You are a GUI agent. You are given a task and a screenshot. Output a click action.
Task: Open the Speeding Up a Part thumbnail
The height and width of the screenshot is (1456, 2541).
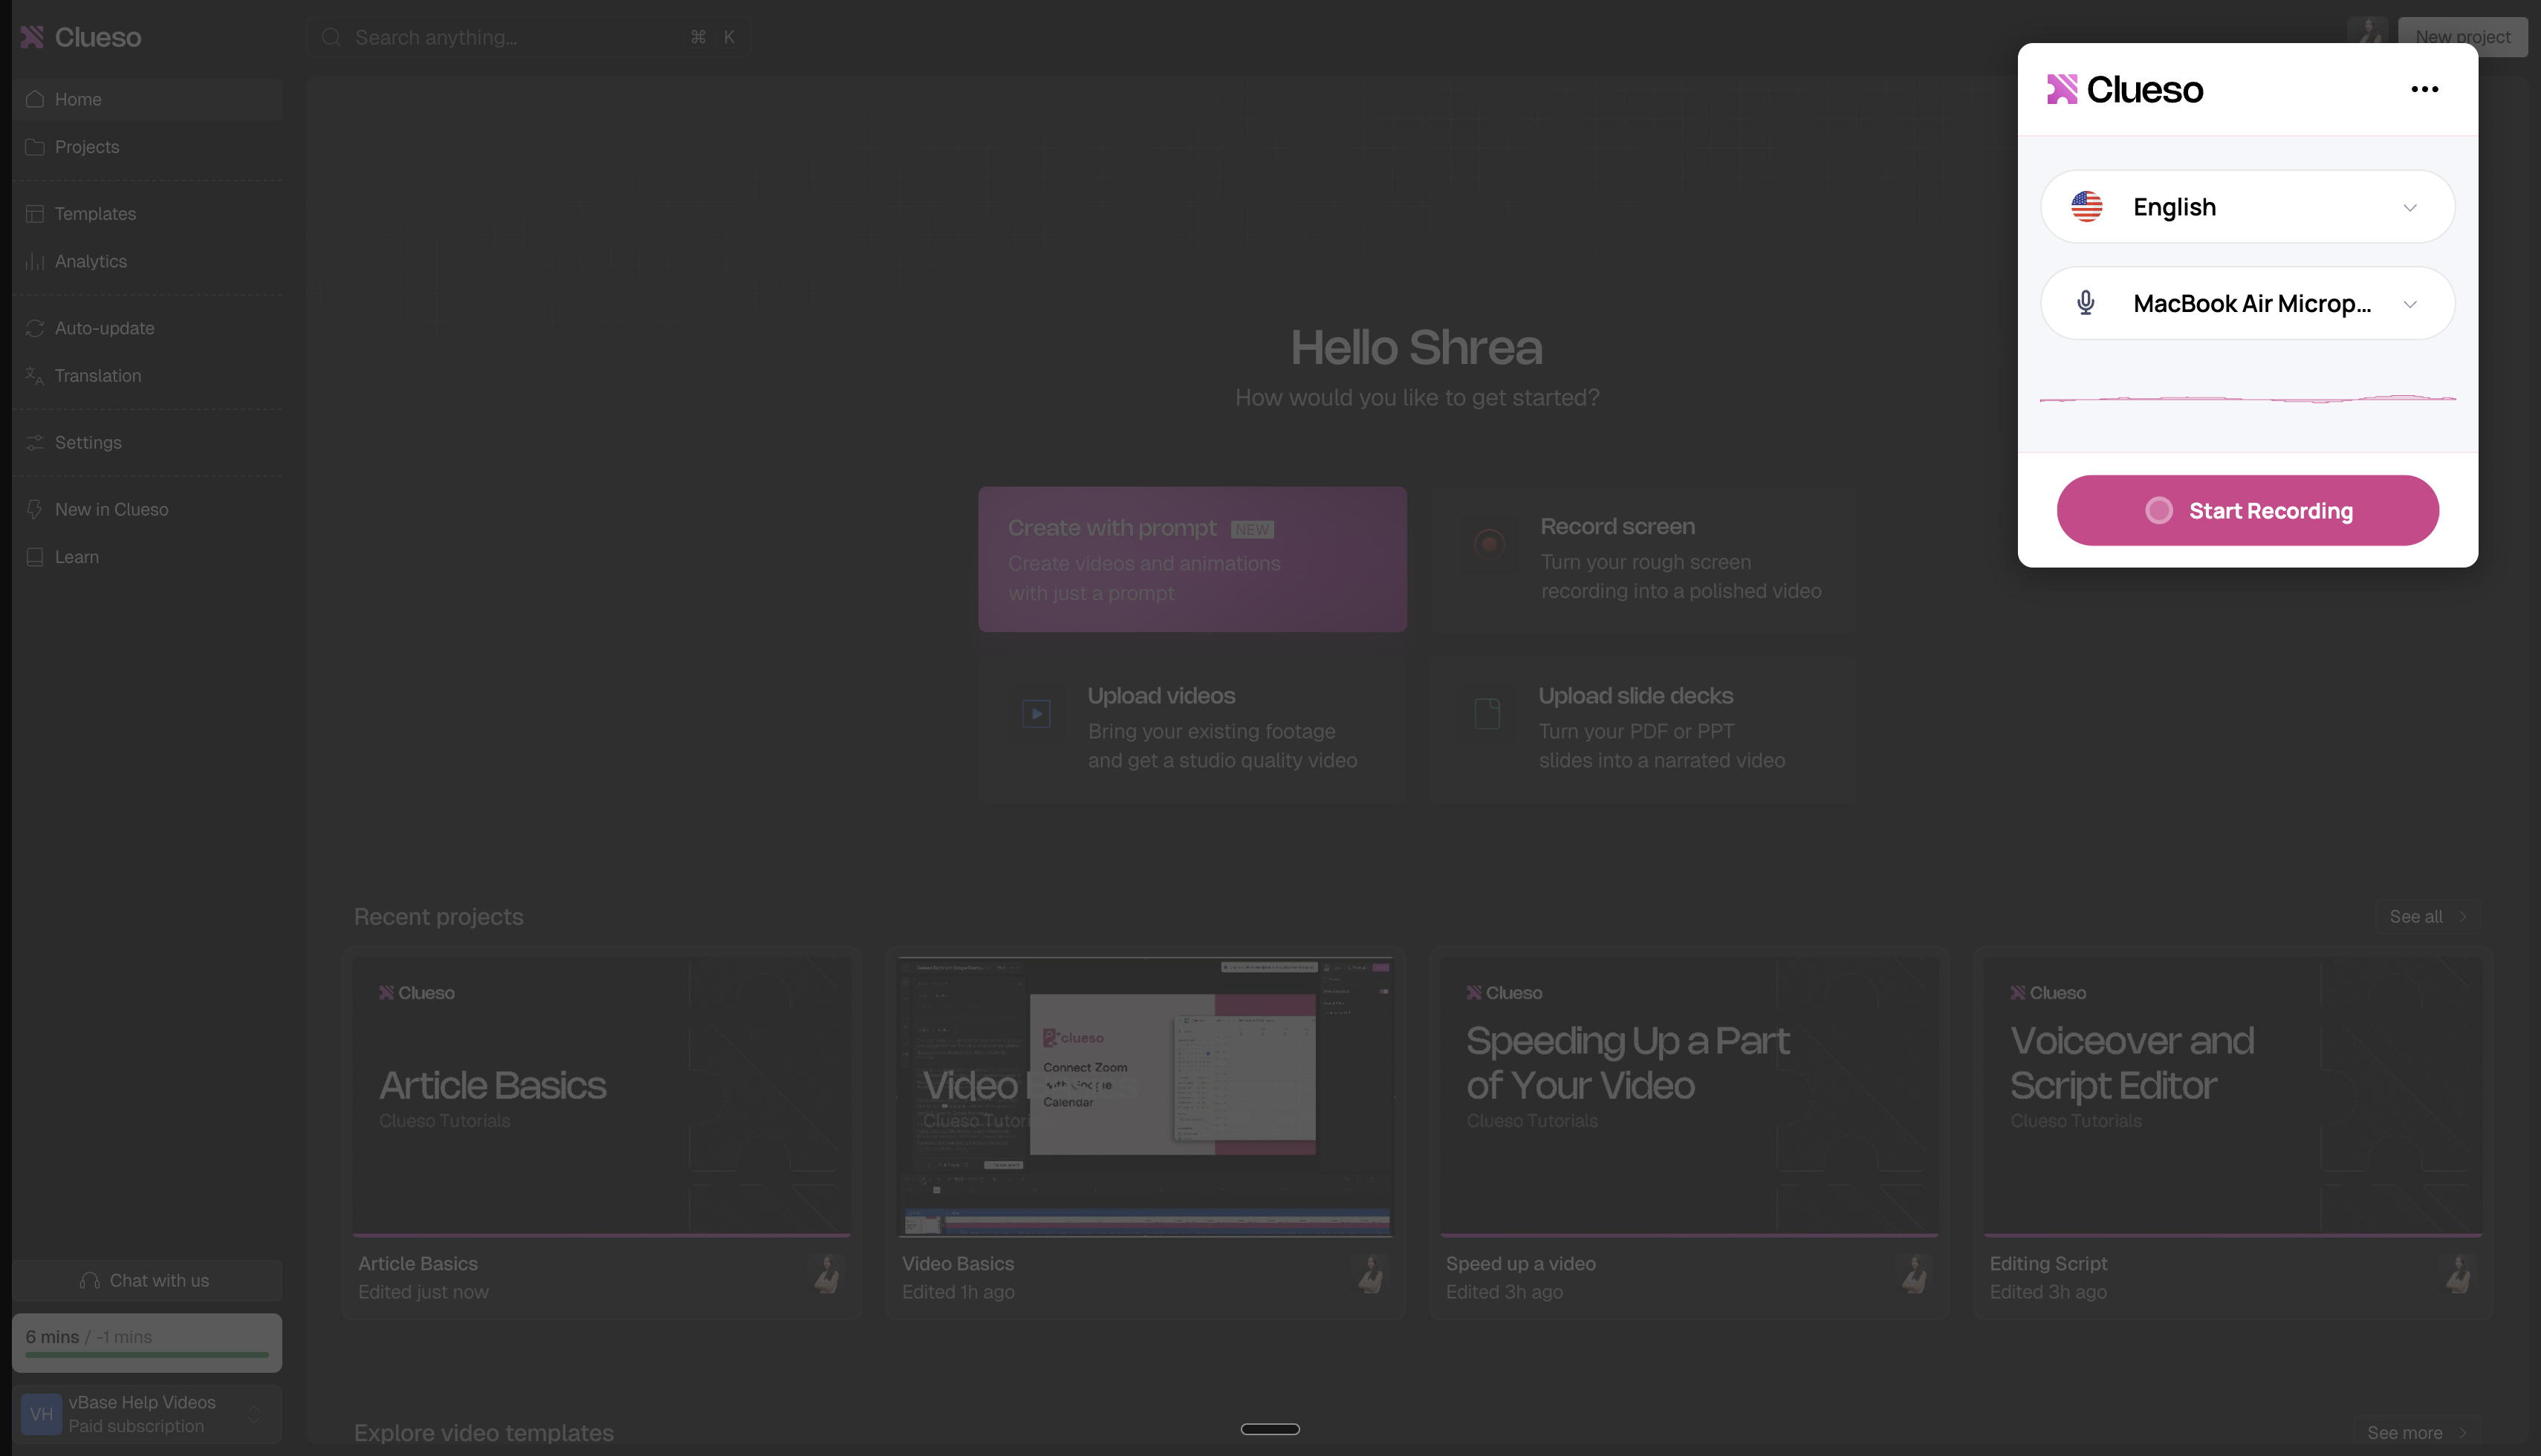pos(1689,1097)
